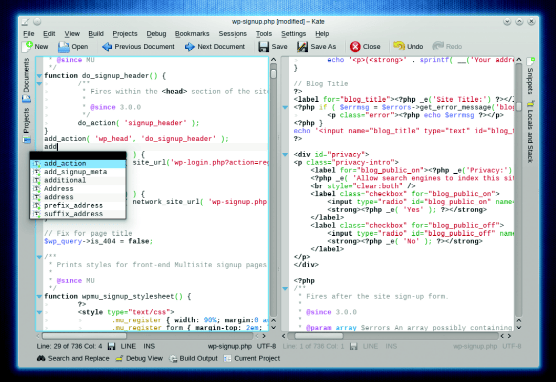This screenshot has height=382, width=556.
Task: Toggle LINE selection mode in left status bar
Action: pyautogui.click(x=128, y=346)
